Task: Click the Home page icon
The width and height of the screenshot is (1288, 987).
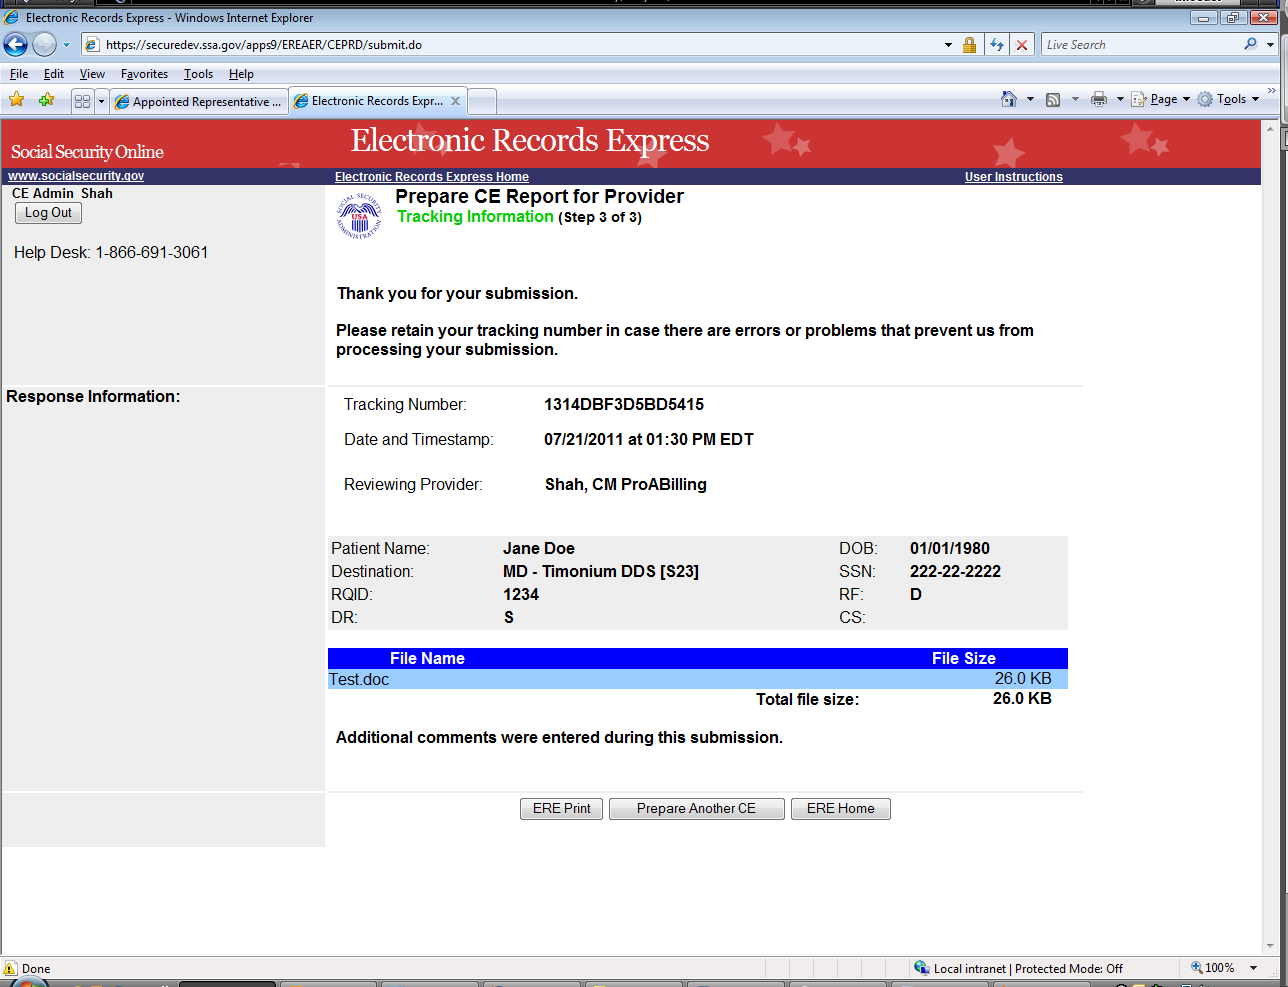Action: 1009,99
